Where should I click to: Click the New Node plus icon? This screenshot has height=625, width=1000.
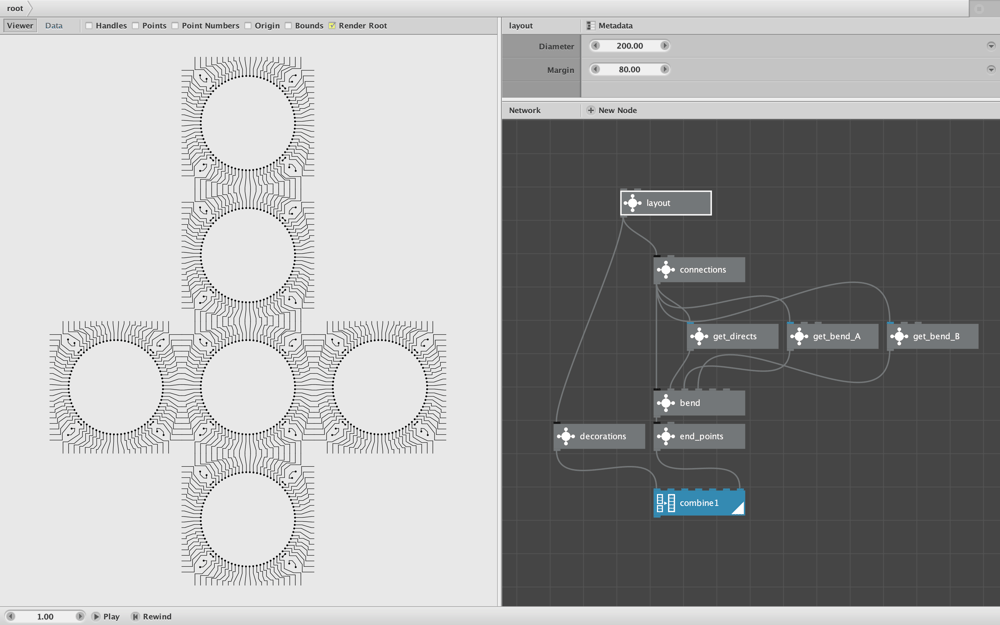[591, 110]
